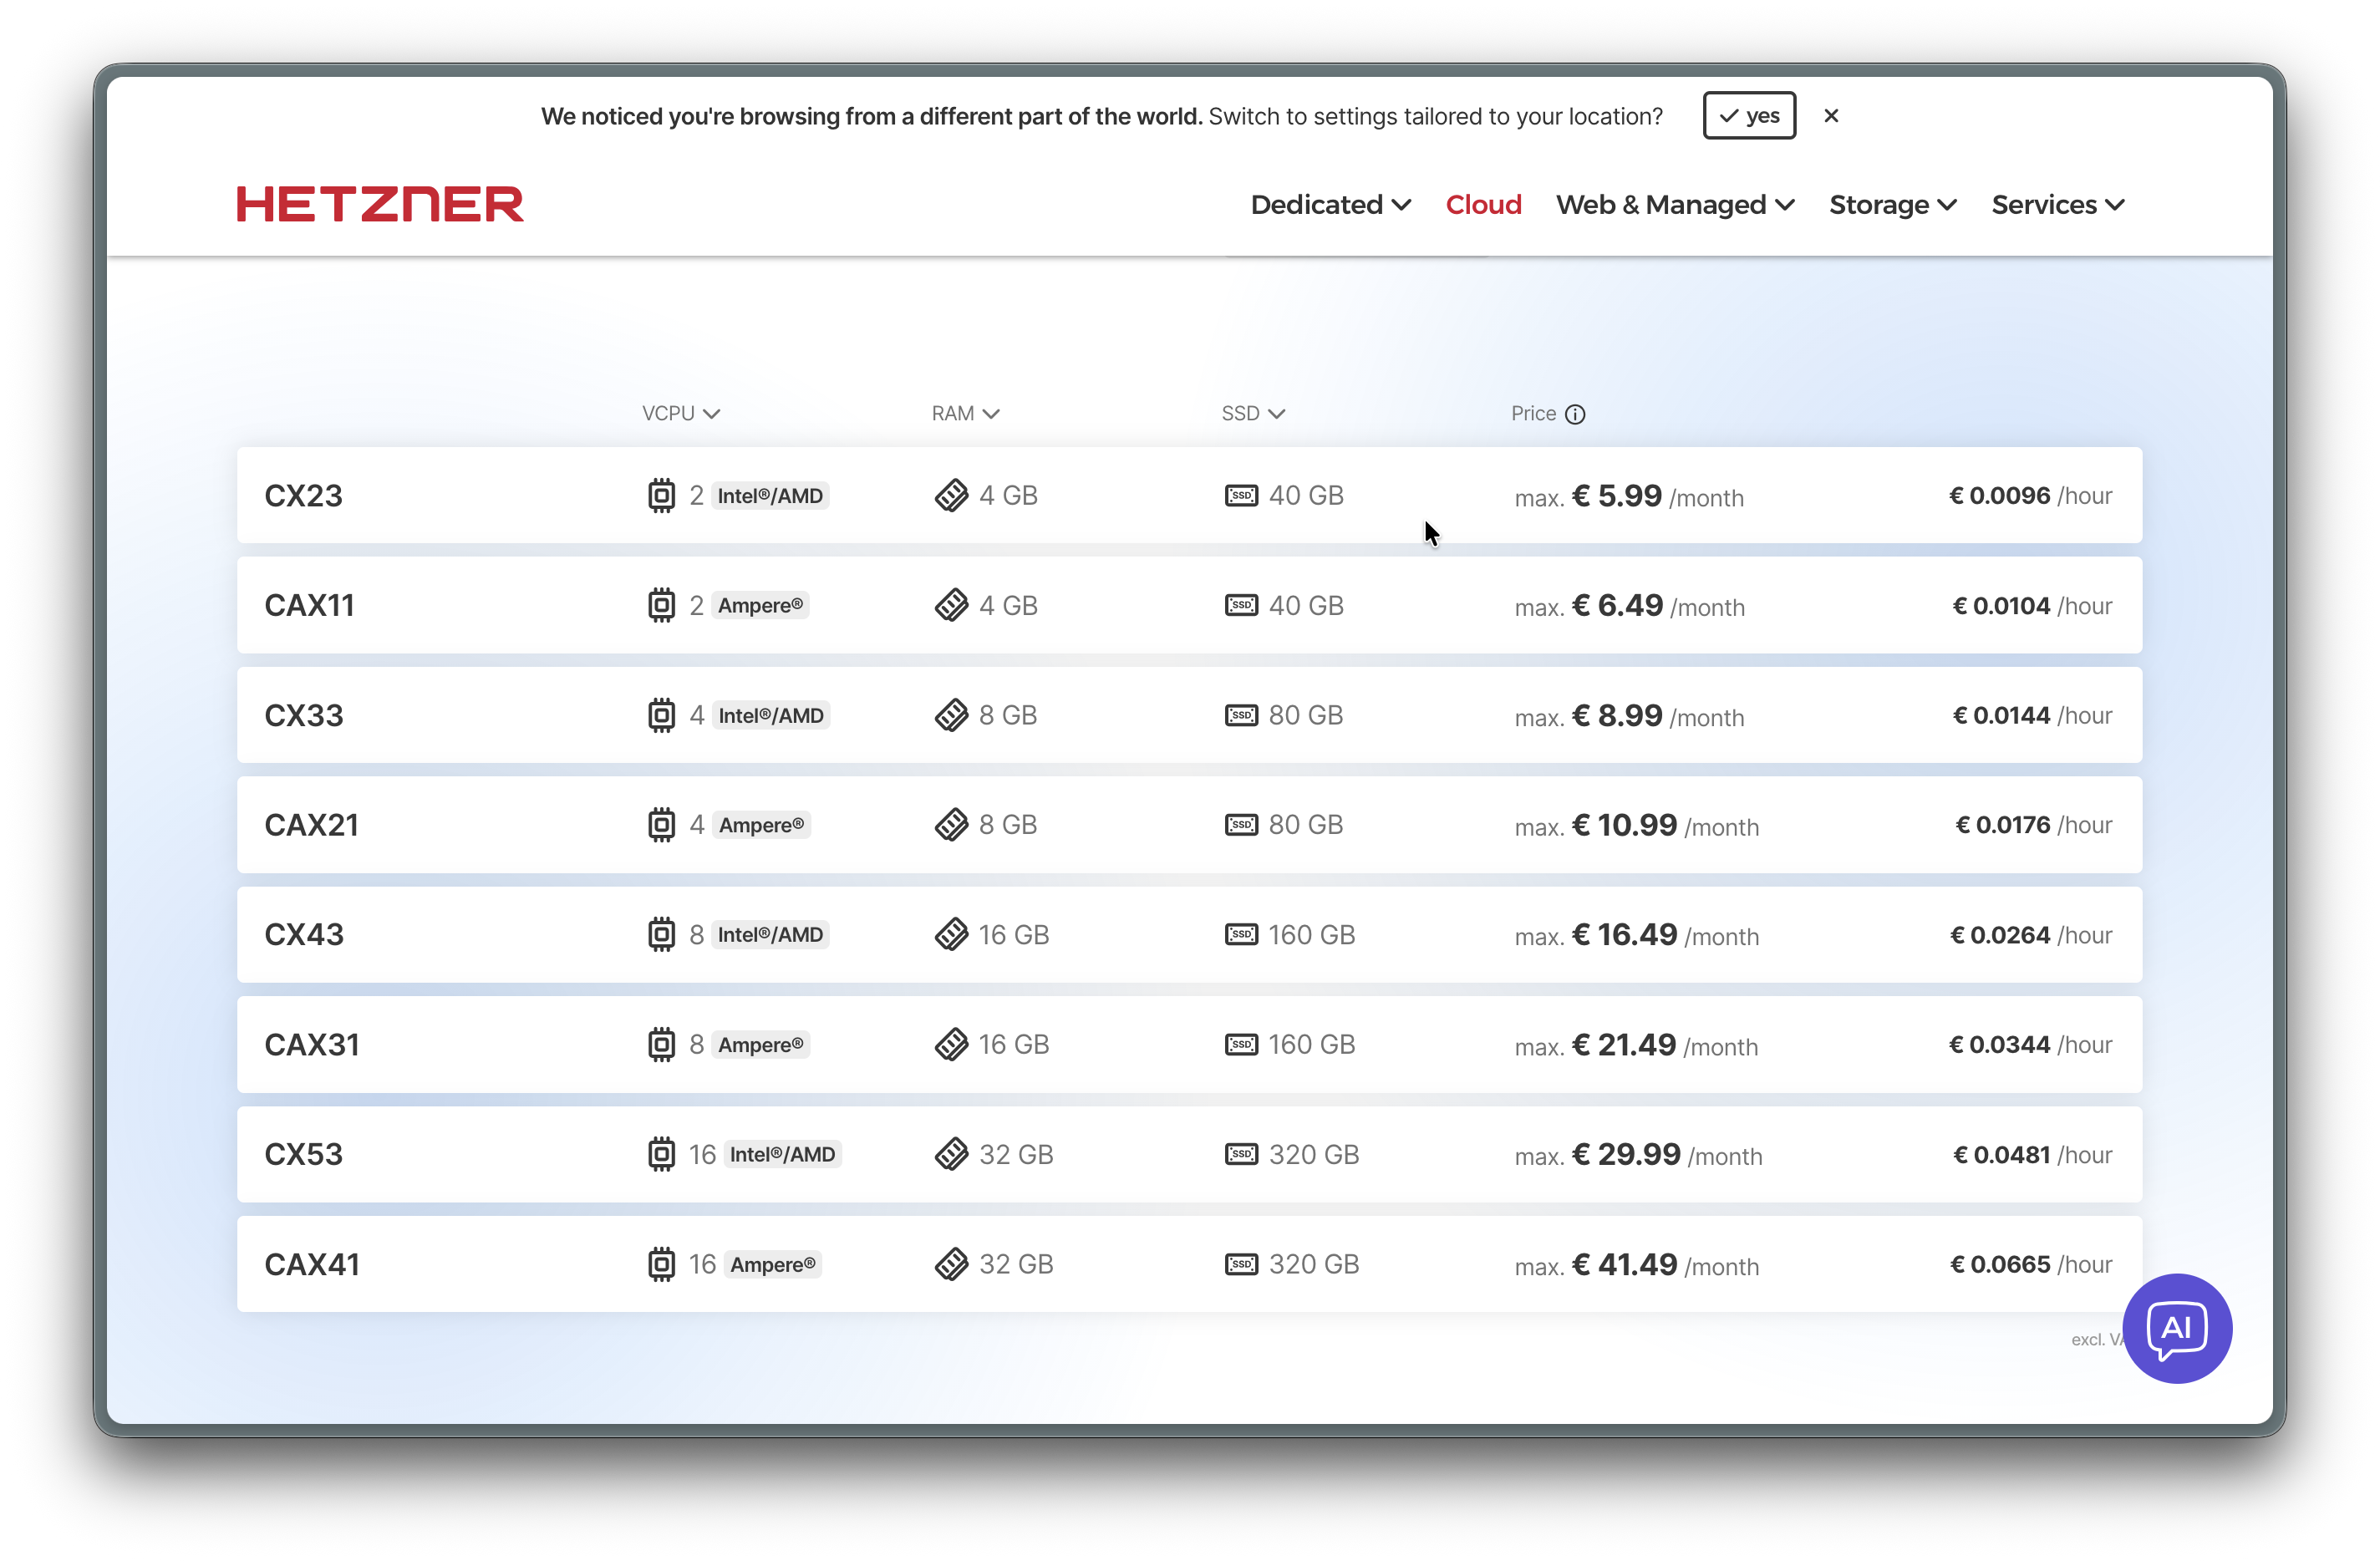Expand the Dedicated navigation menu

coord(1330,205)
